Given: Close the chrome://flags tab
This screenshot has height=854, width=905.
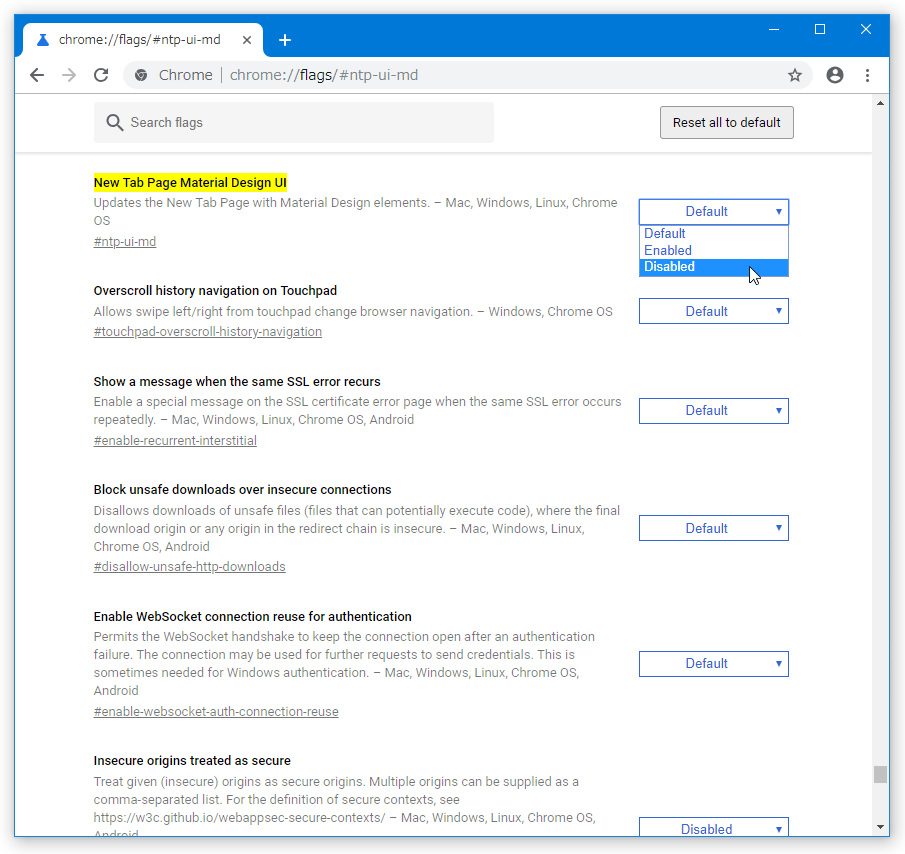Looking at the screenshot, I should click(x=247, y=40).
